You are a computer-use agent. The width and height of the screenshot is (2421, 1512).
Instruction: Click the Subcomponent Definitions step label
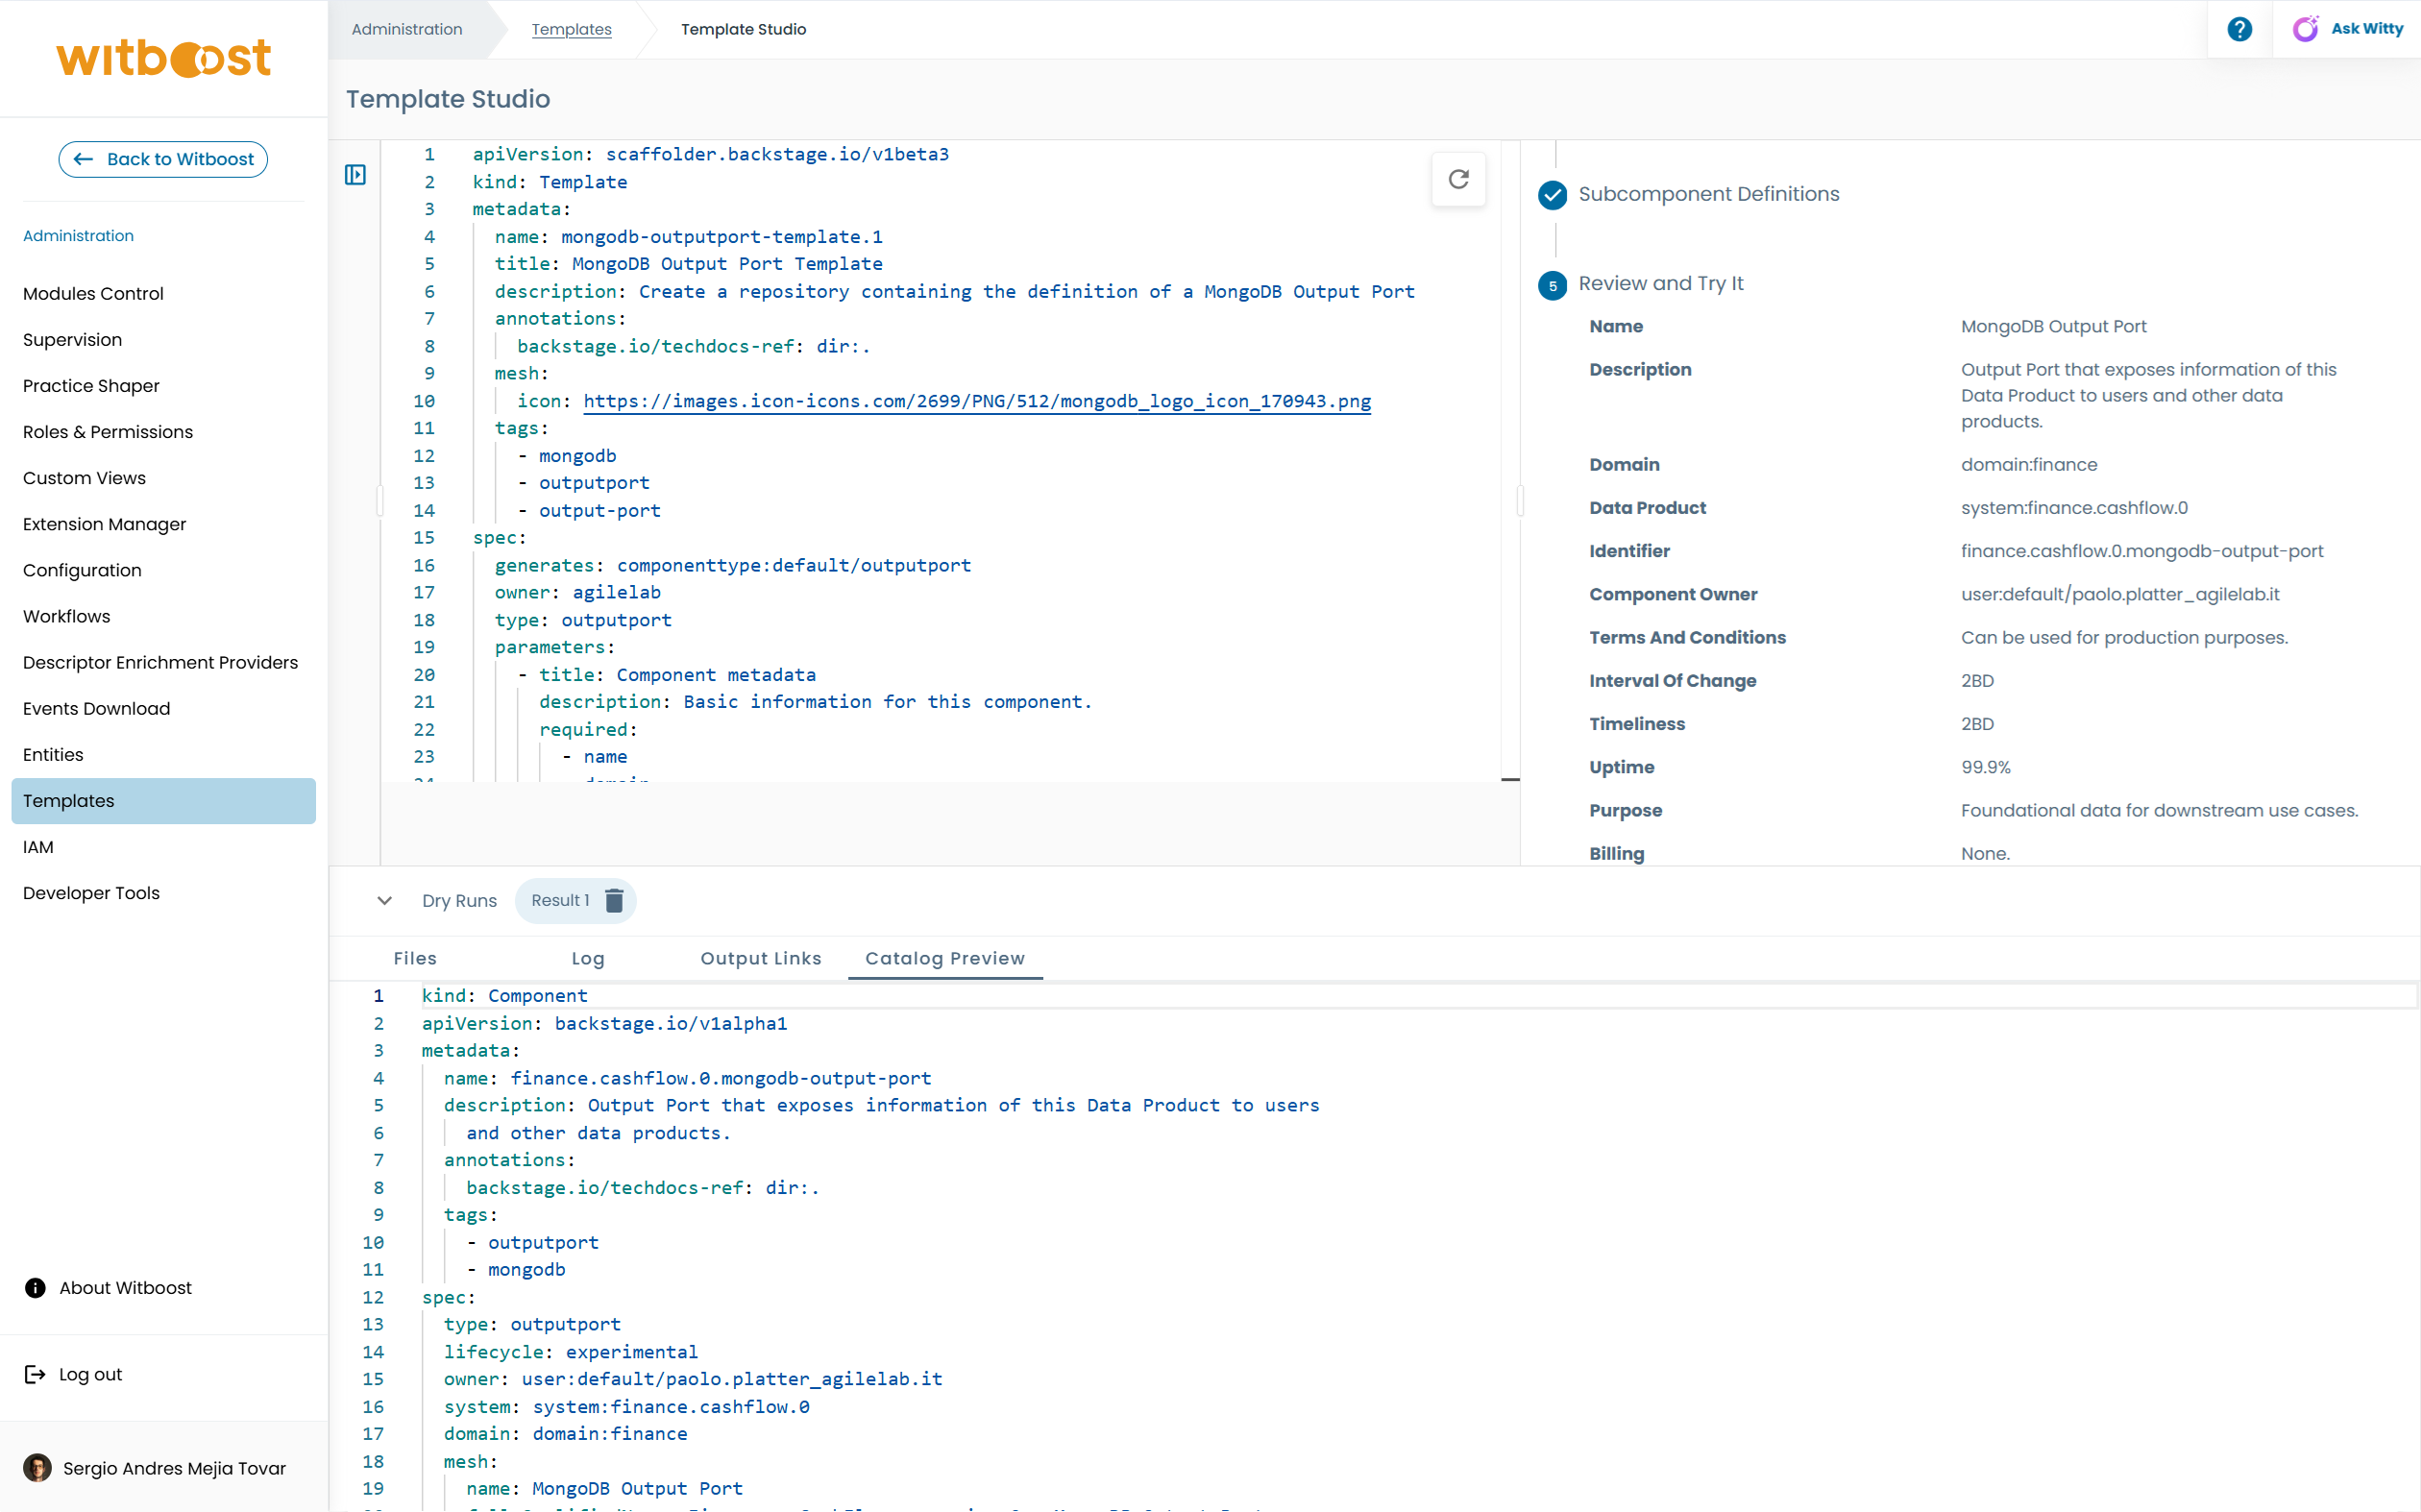tap(1708, 194)
